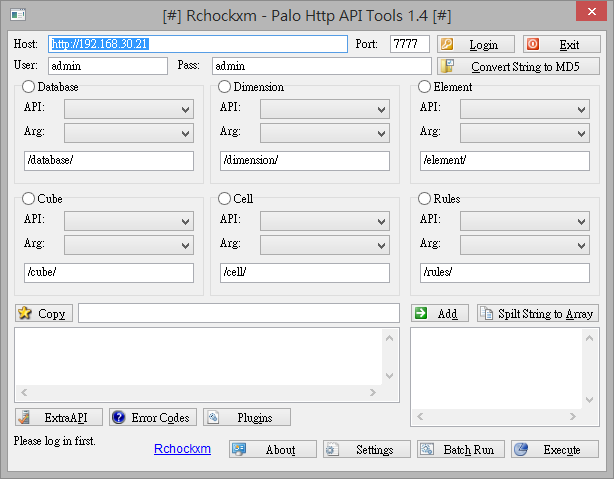Click the Settings button label

tap(374, 450)
